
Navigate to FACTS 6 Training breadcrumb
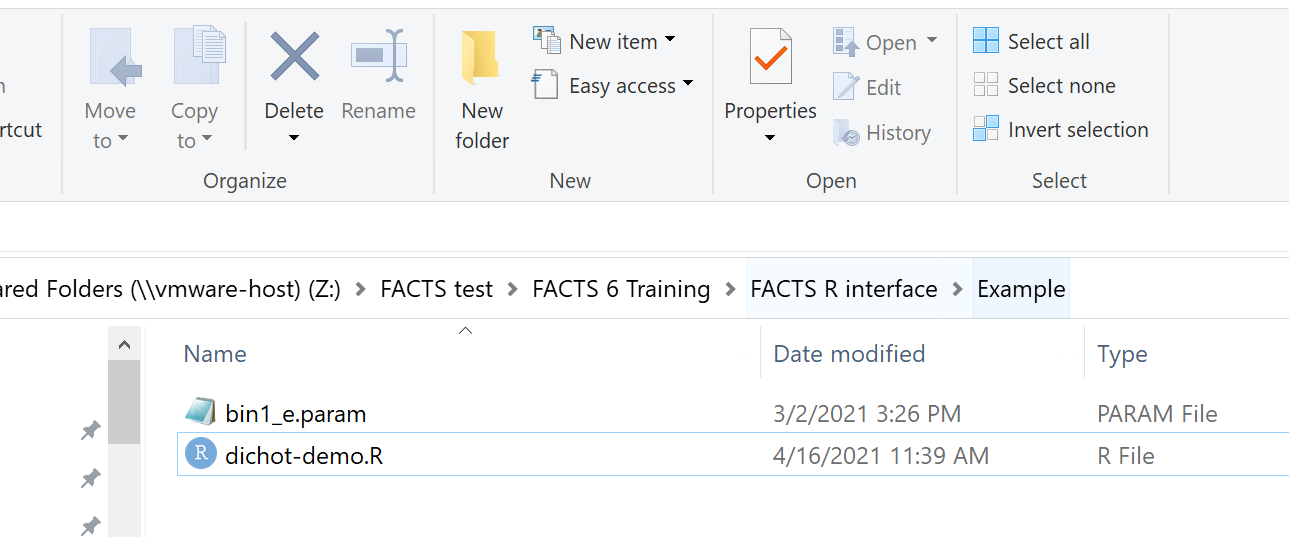coord(620,290)
